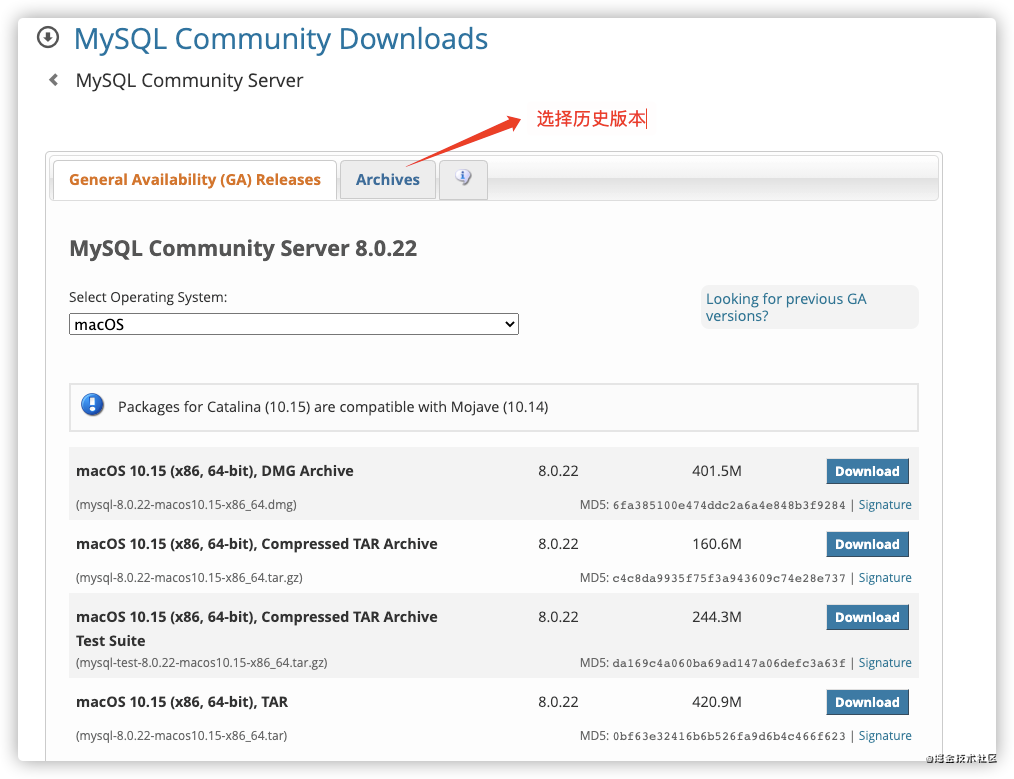Click the 420.9M file size value
Screen dimensions: 1014x779
click(x=717, y=701)
